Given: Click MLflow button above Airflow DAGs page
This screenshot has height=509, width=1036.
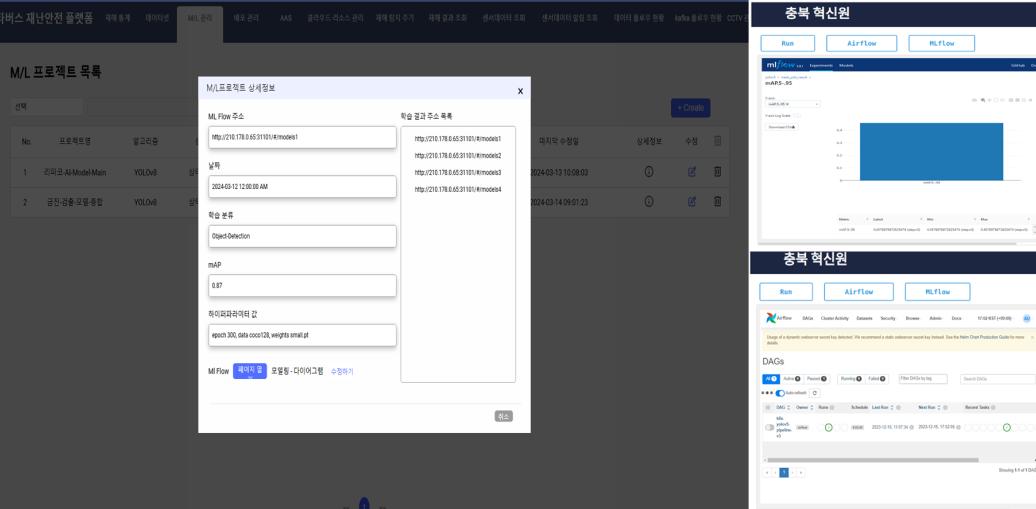Looking at the screenshot, I should pyautogui.click(x=938, y=292).
